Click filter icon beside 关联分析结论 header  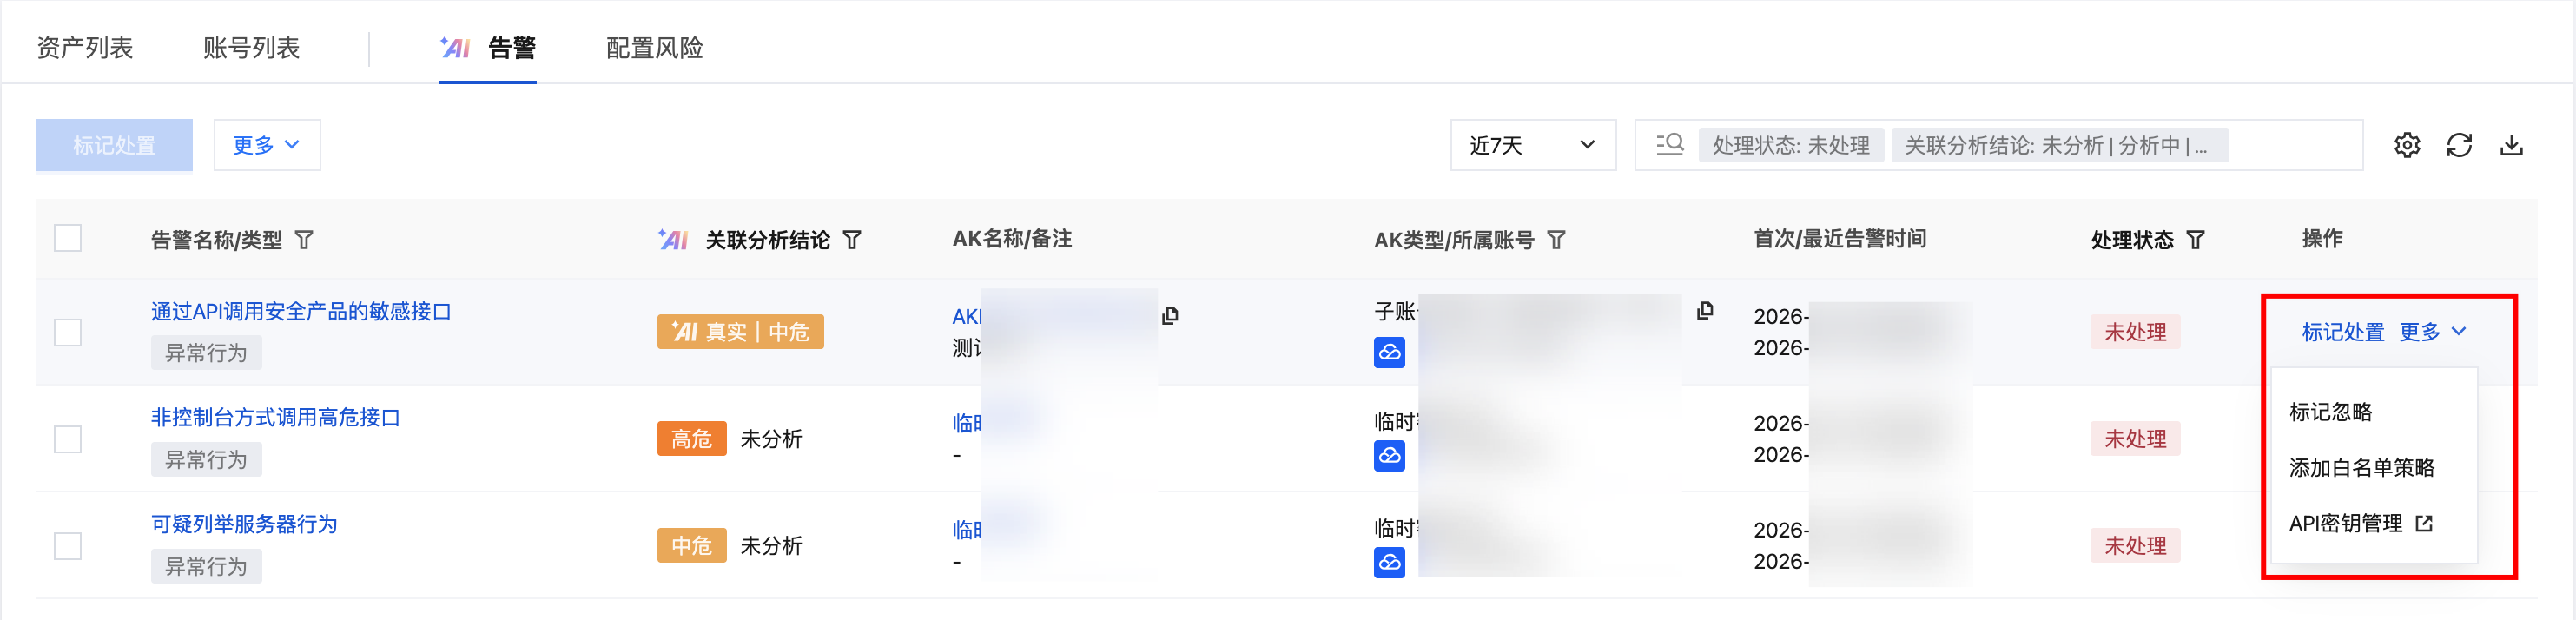(852, 240)
